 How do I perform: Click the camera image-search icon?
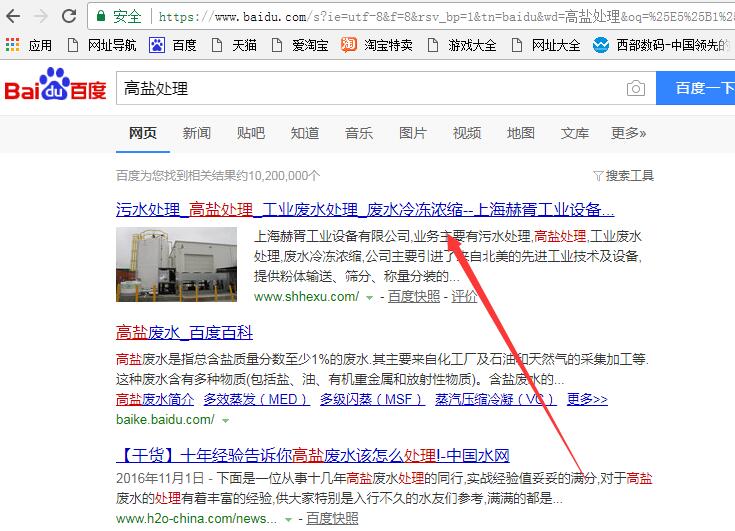pyautogui.click(x=636, y=88)
